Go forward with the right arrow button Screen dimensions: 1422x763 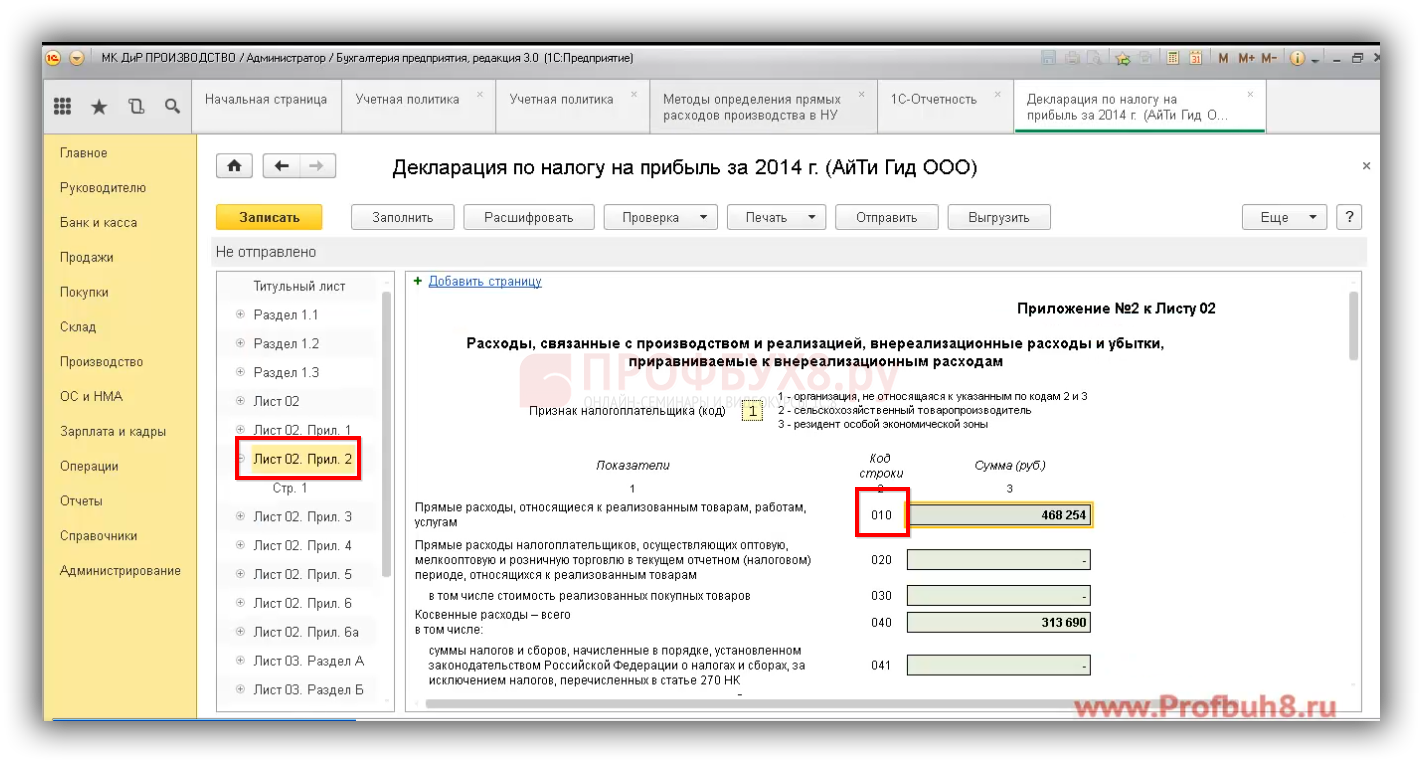click(x=317, y=166)
